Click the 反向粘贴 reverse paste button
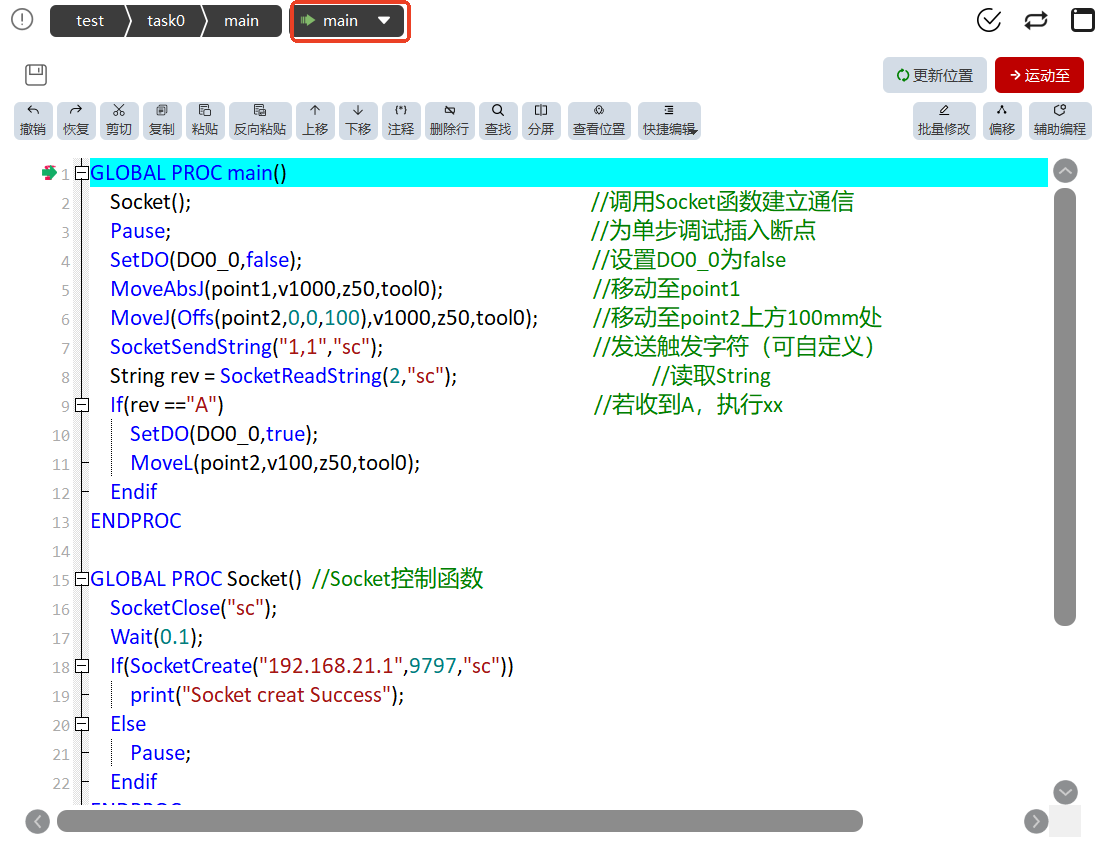1108x859 pixels. coord(260,120)
